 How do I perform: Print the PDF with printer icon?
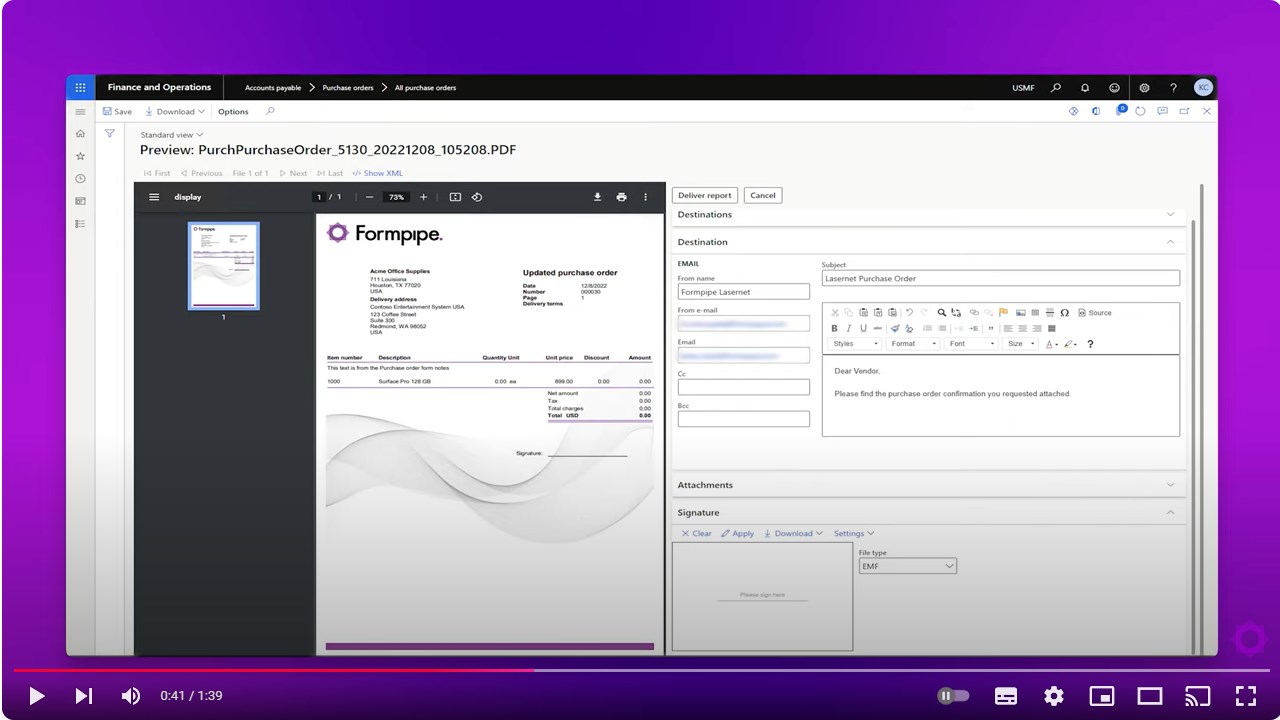tap(621, 197)
